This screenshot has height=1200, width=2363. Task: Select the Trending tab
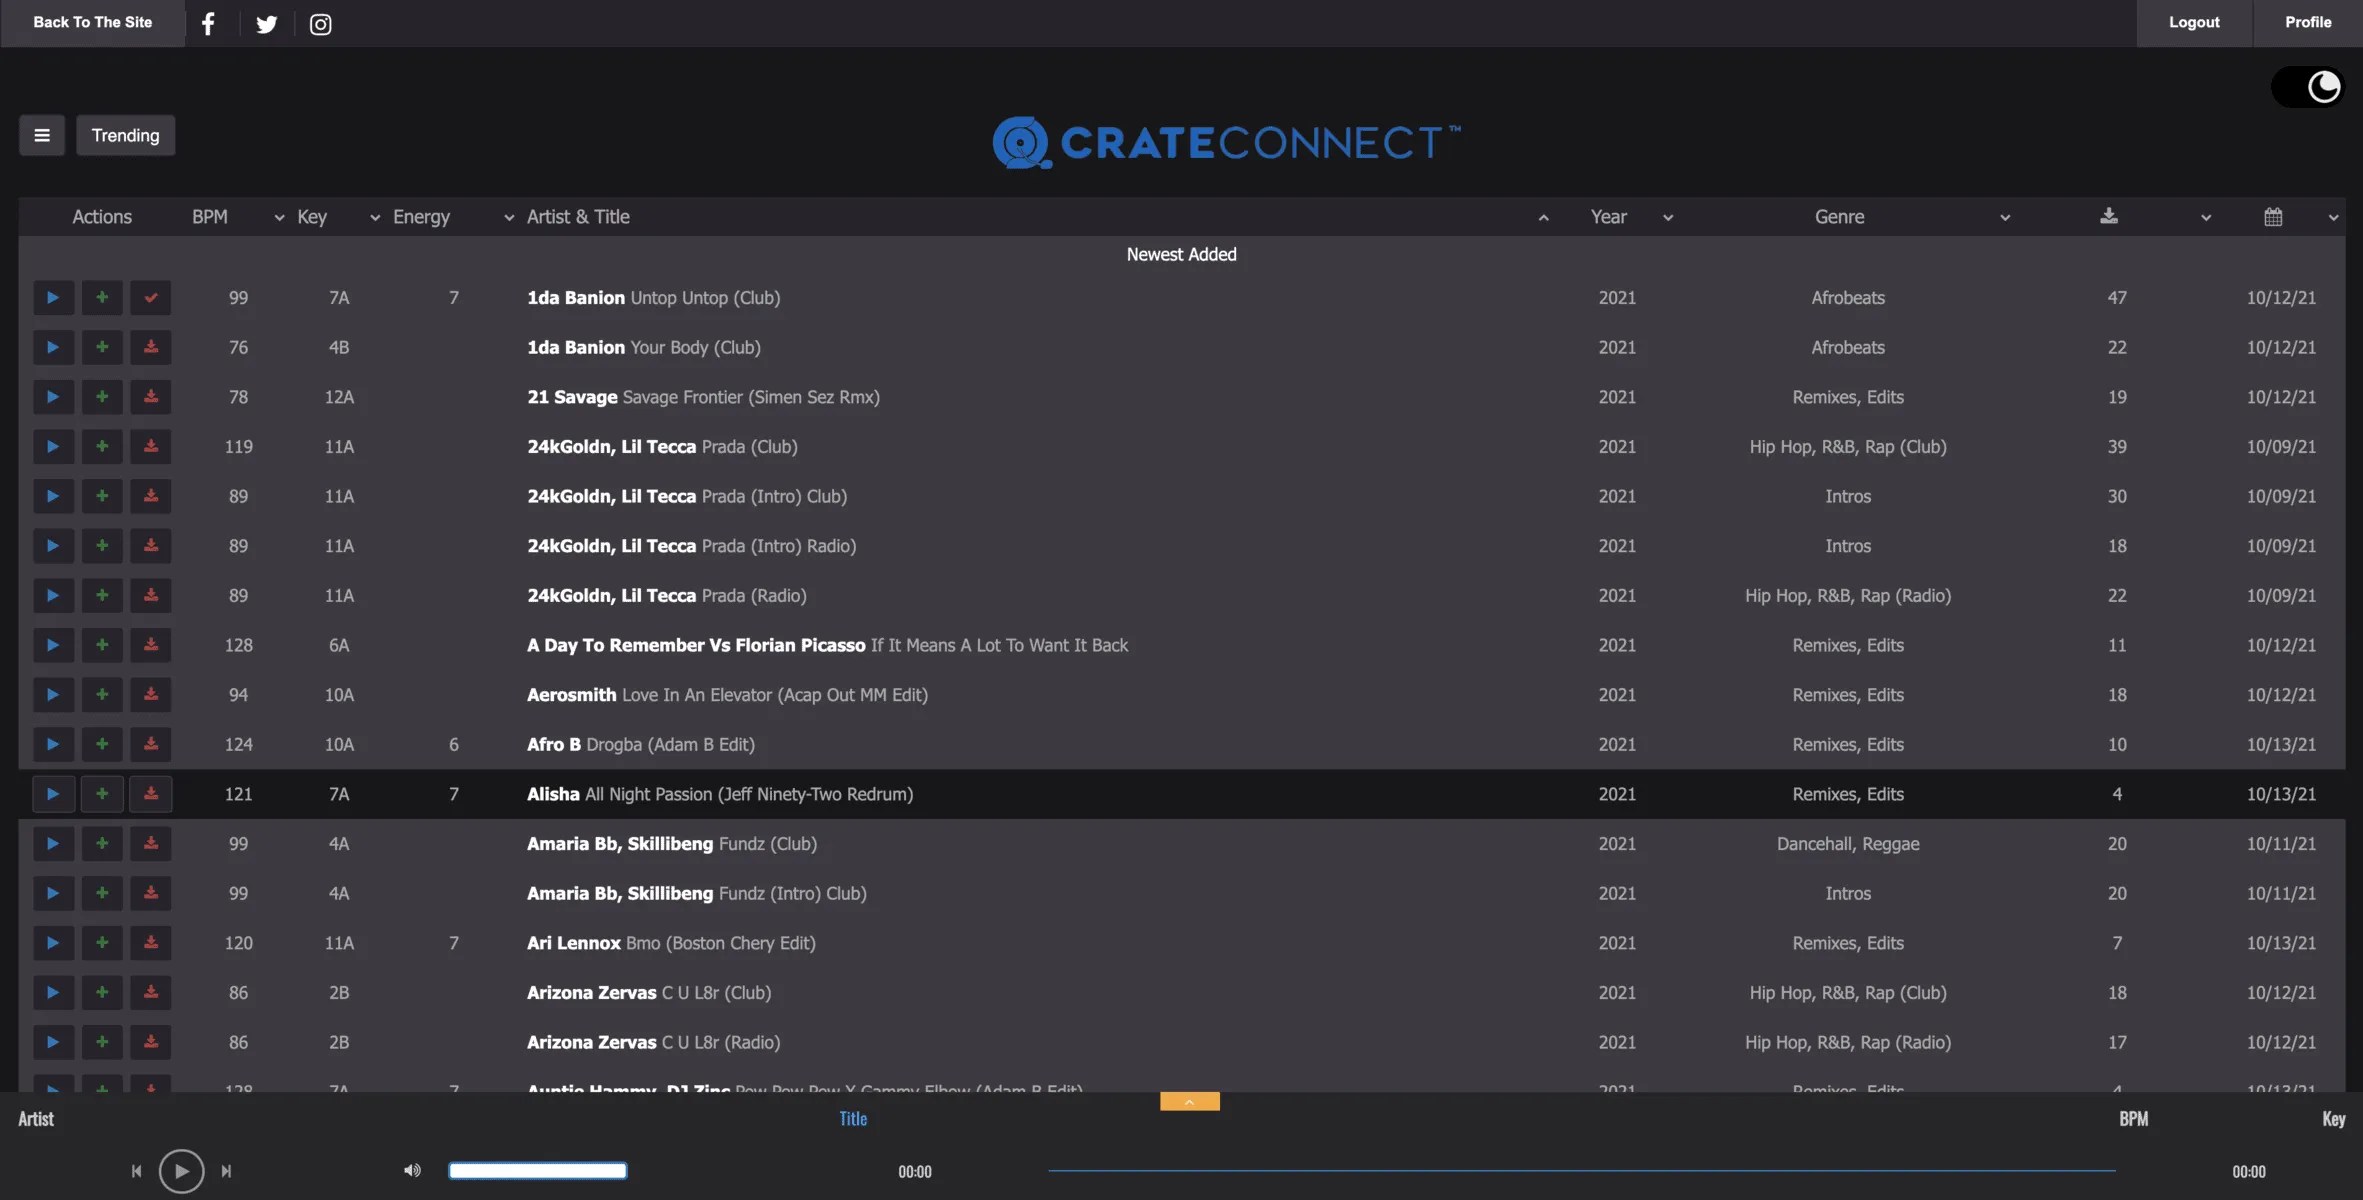tap(125, 134)
